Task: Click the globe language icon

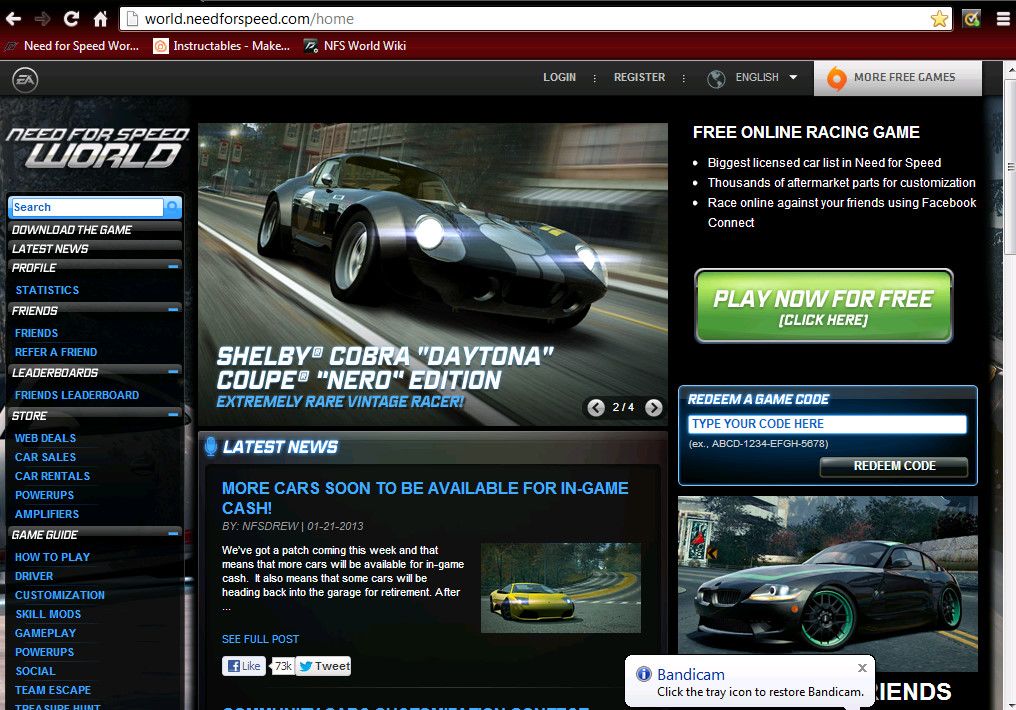Action: pos(716,79)
